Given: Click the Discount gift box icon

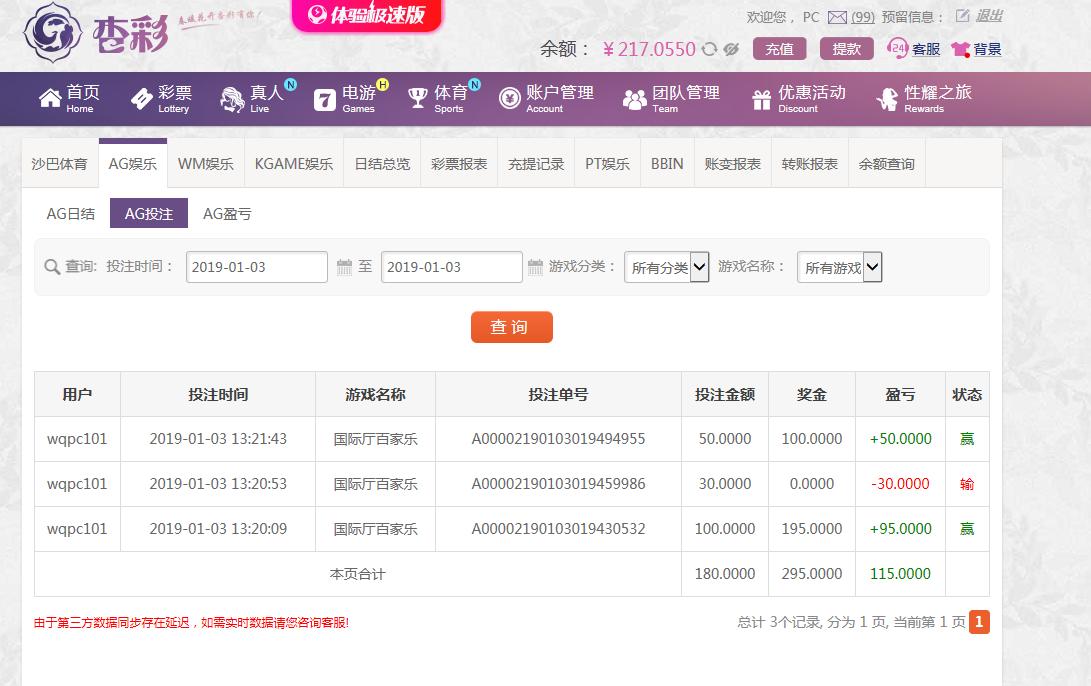Looking at the screenshot, I should [x=762, y=100].
